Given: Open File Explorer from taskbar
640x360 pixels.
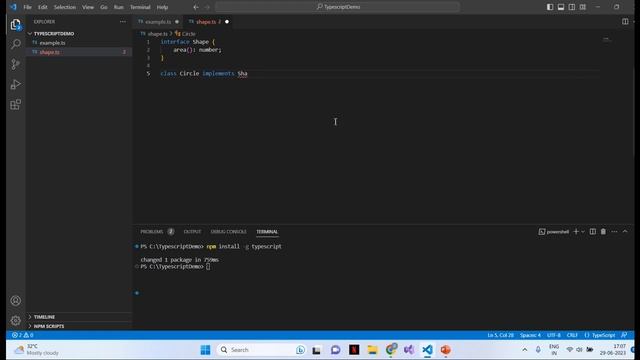Looking at the screenshot, I should [x=372, y=350].
